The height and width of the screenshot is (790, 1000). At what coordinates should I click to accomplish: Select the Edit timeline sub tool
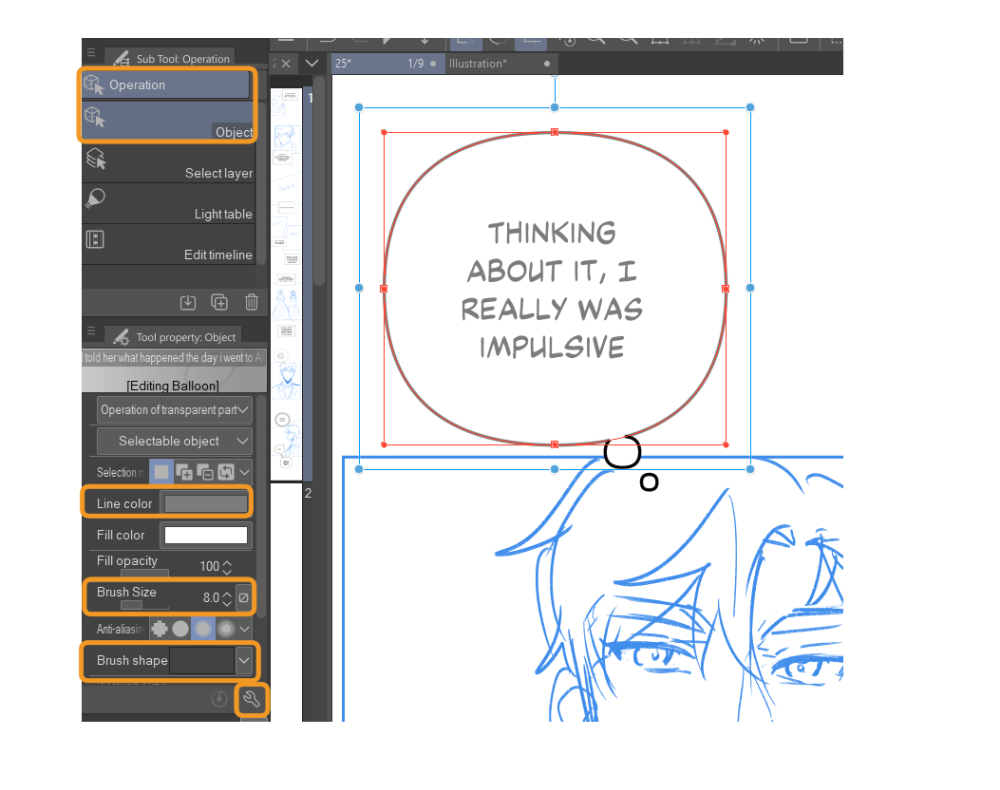[166, 245]
